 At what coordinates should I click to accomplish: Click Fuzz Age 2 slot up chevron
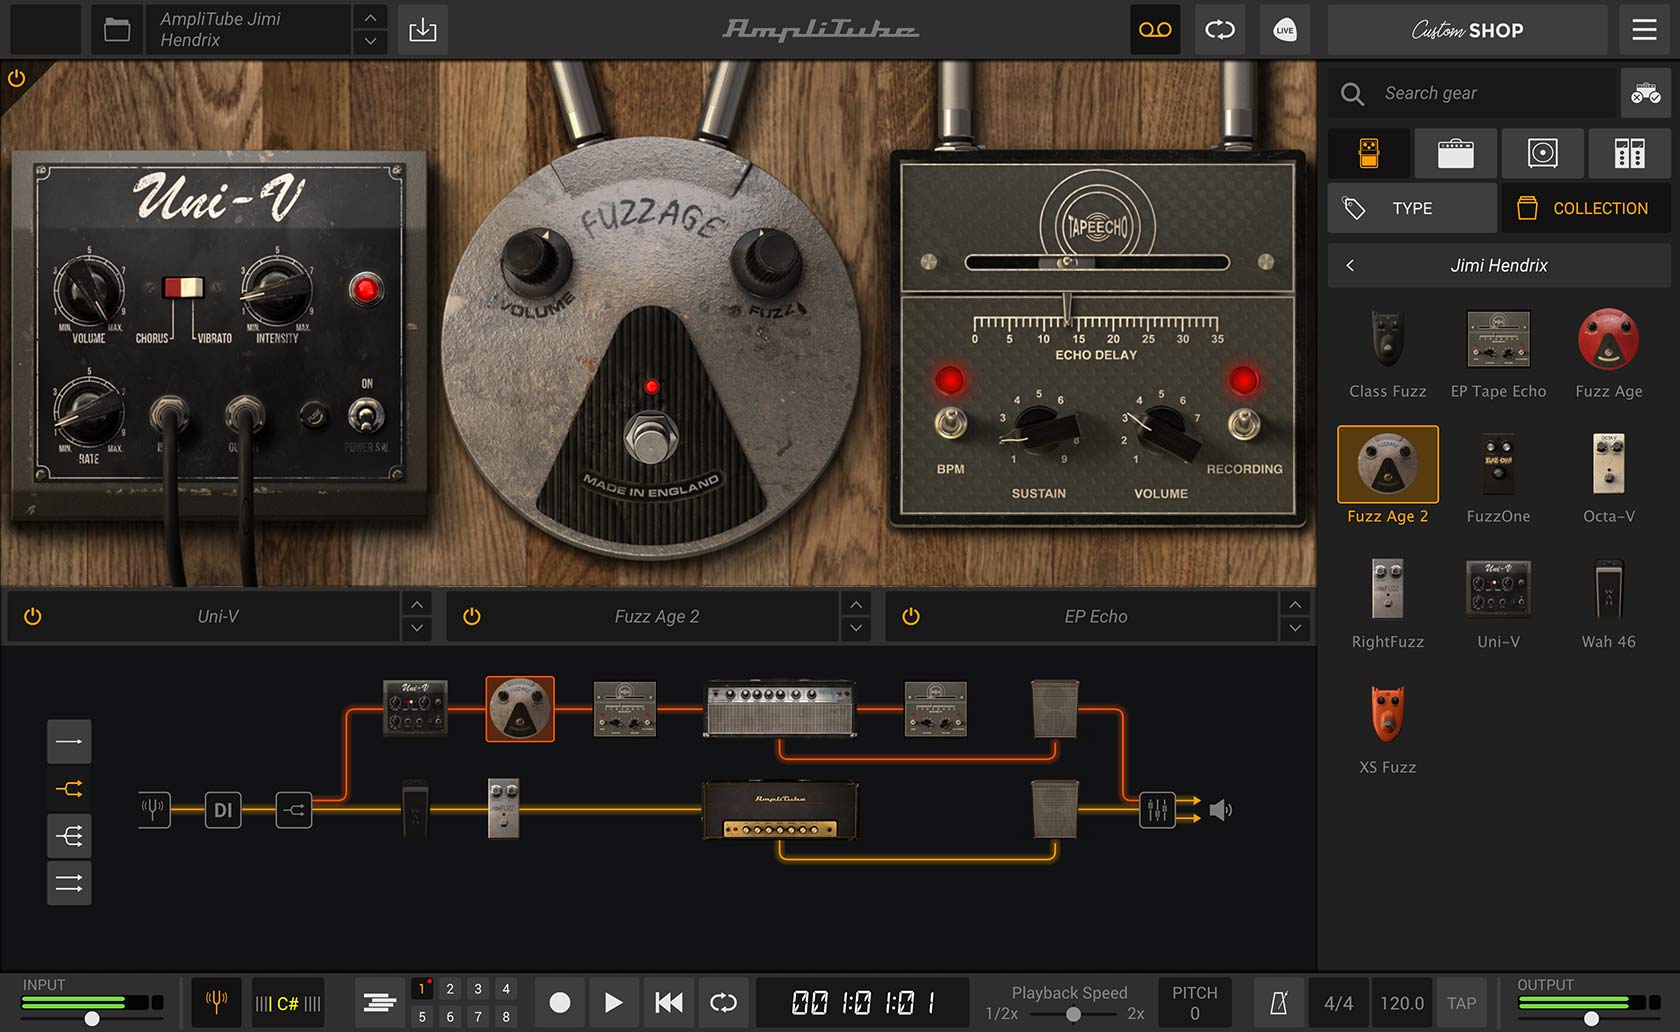click(855, 604)
